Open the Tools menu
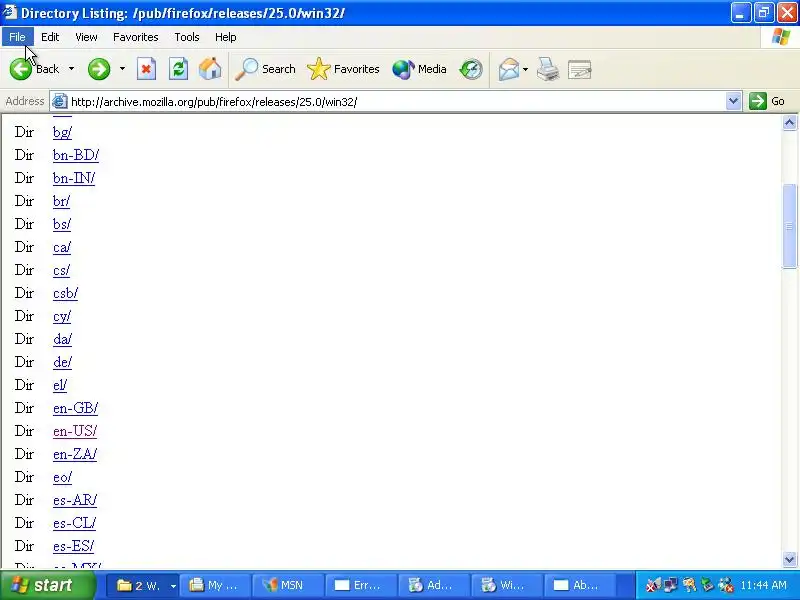800x600 pixels. click(187, 37)
